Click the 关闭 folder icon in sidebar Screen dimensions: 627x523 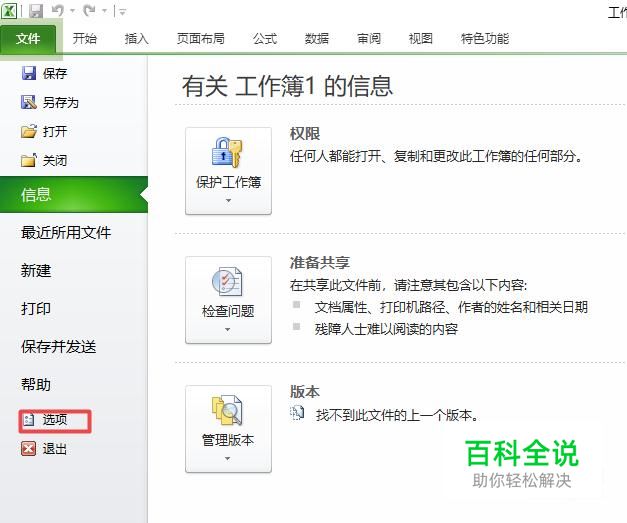point(28,160)
